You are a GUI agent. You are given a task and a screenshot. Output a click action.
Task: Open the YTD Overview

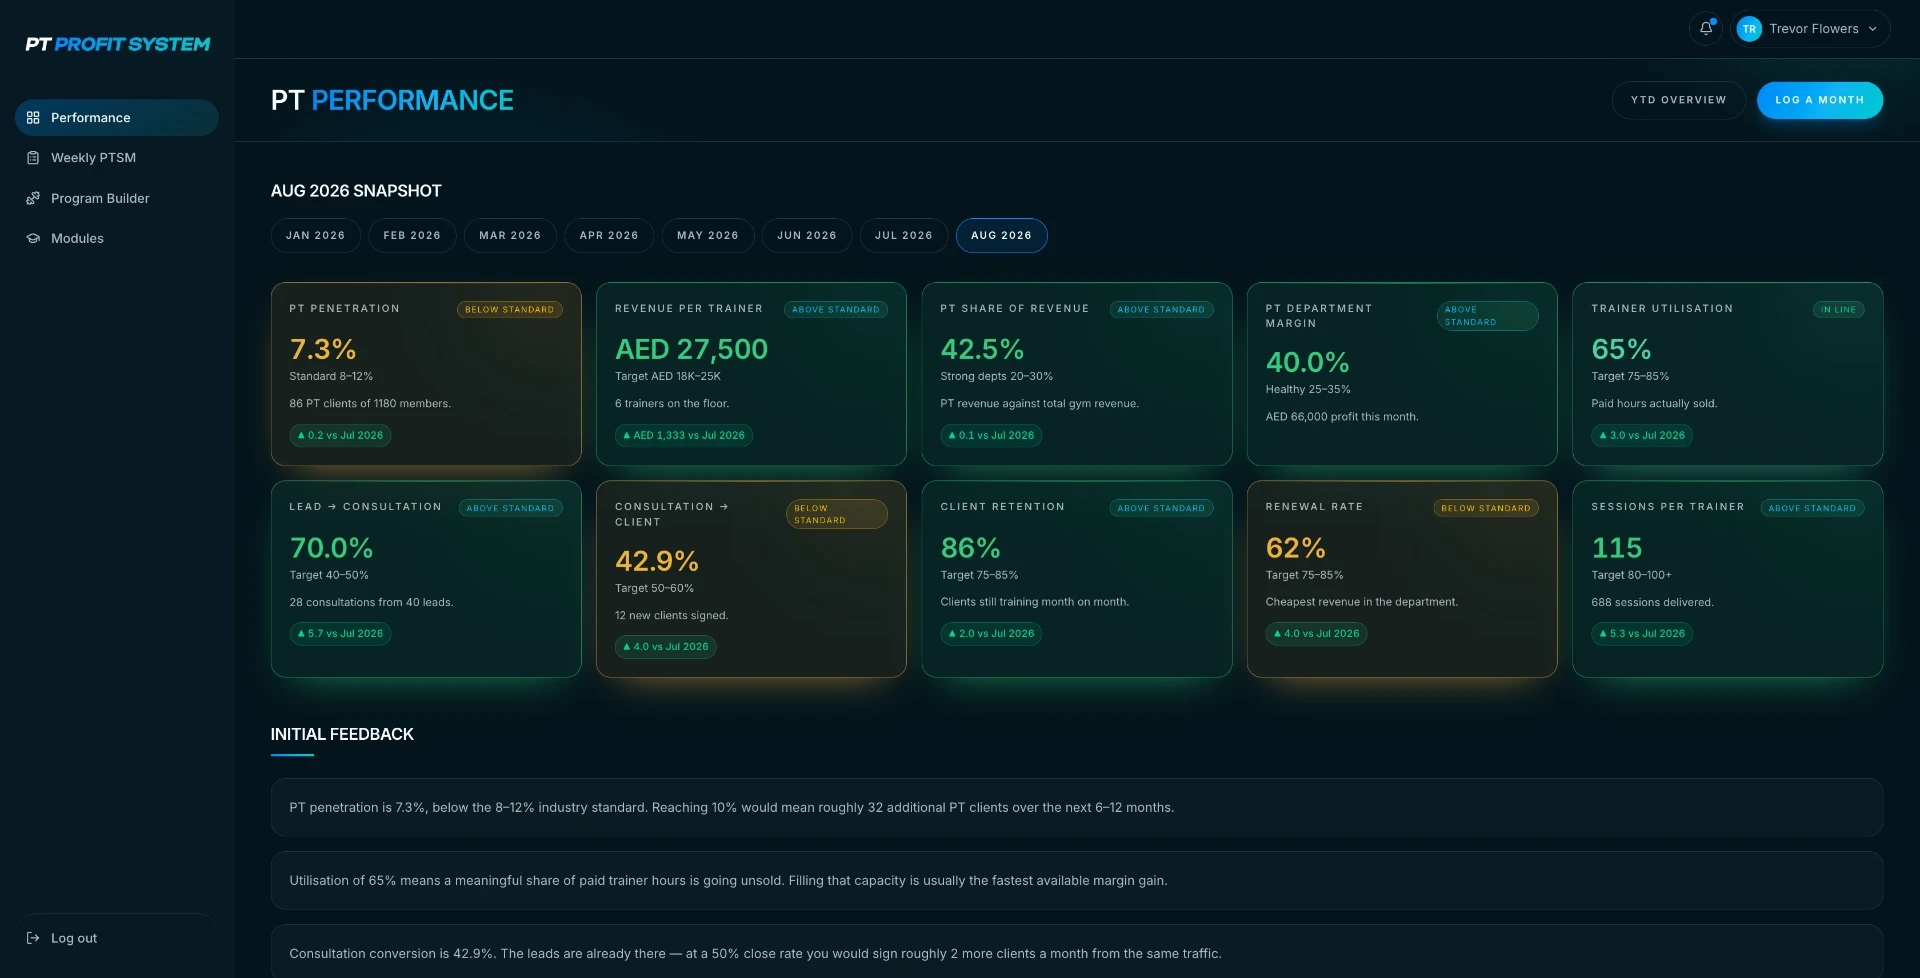pyautogui.click(x=1678, y=100)
